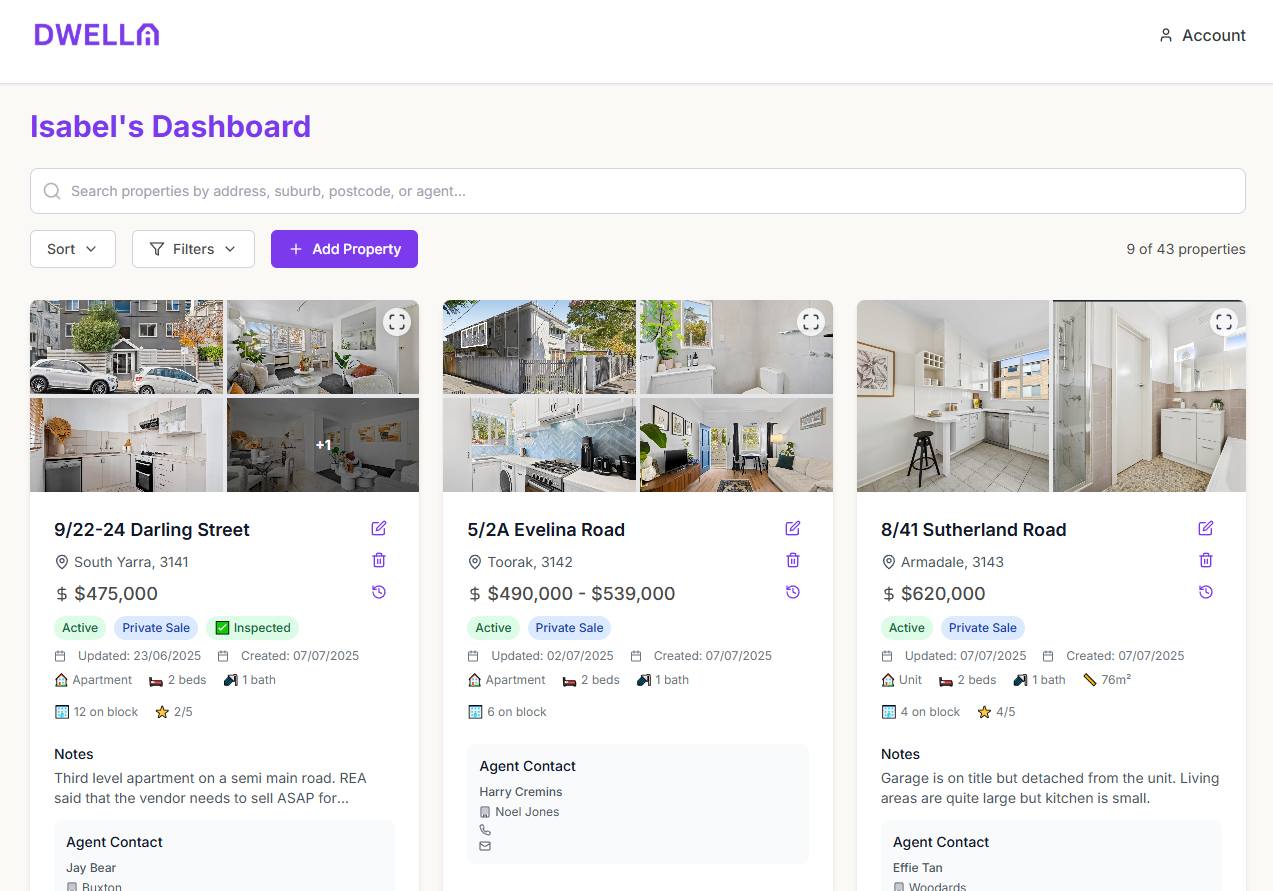Expand the Sutherland Road photo gallery fullscreen icon
The image size is (1273, 891).
click(x=1224, y=322)
